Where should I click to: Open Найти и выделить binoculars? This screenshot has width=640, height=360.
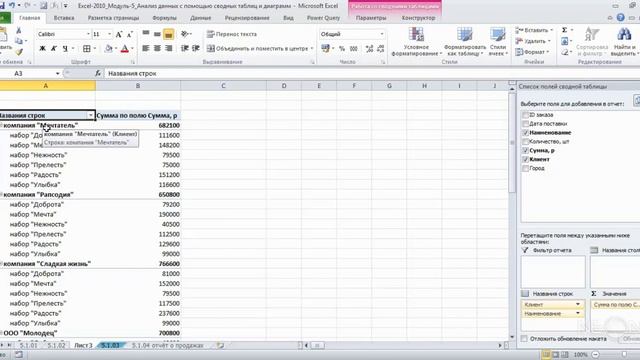[624, 42]
